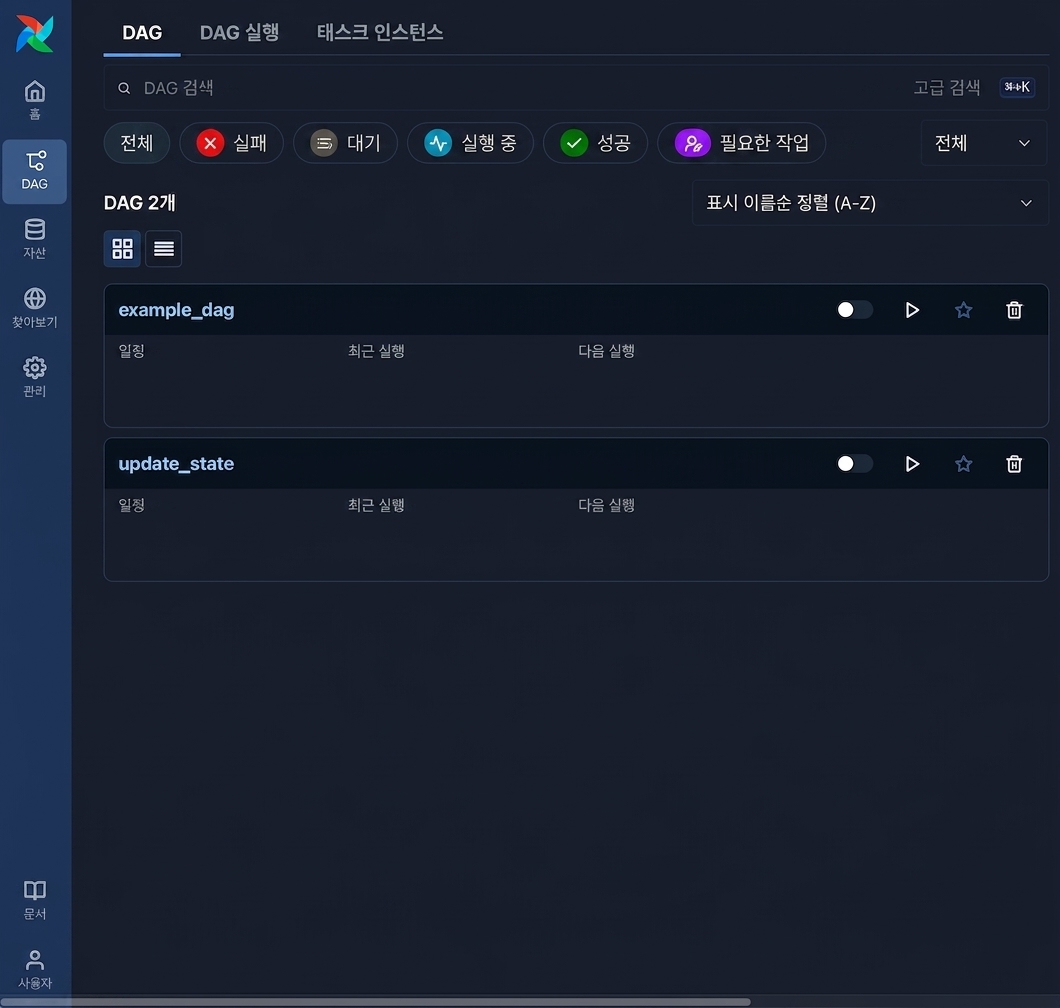
Task: Delete example_dag using trash icon
Action: pyautogui.click(x=1014, y=310)
